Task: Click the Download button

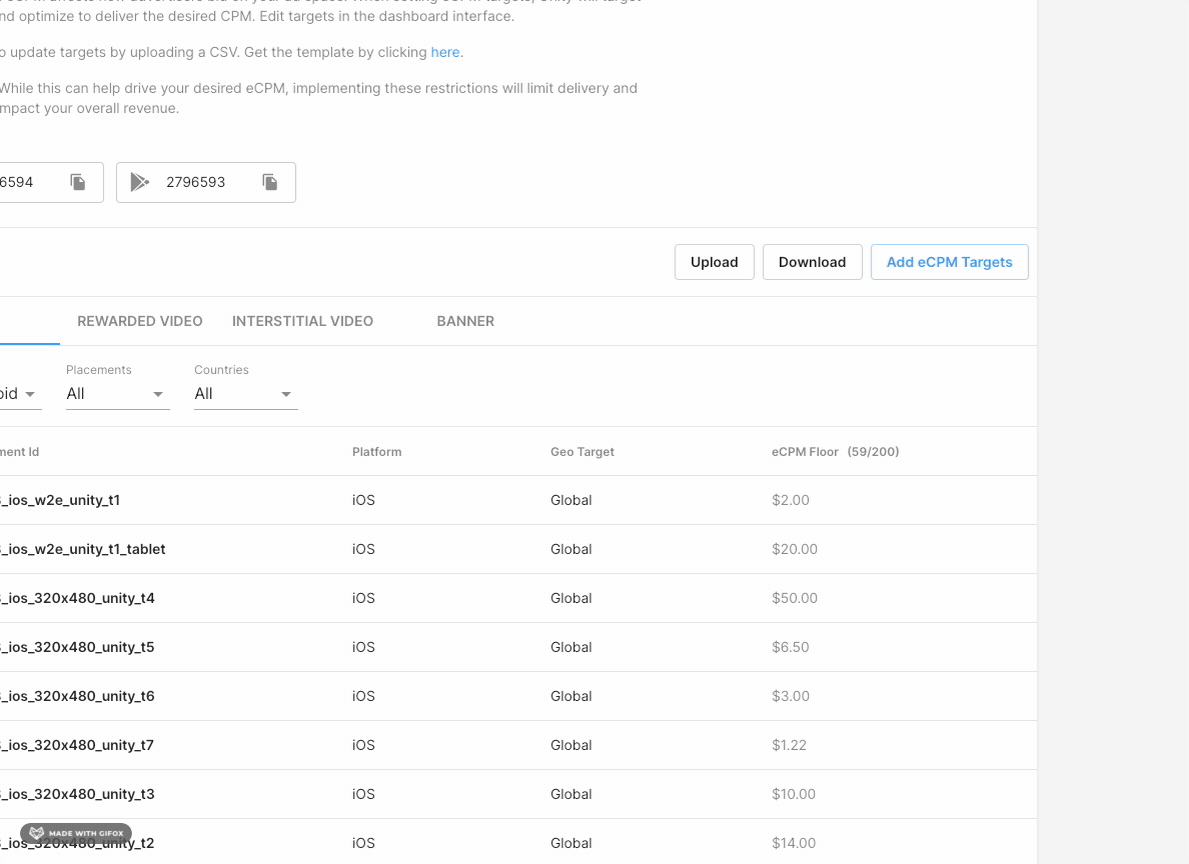Action: [812, 262]
